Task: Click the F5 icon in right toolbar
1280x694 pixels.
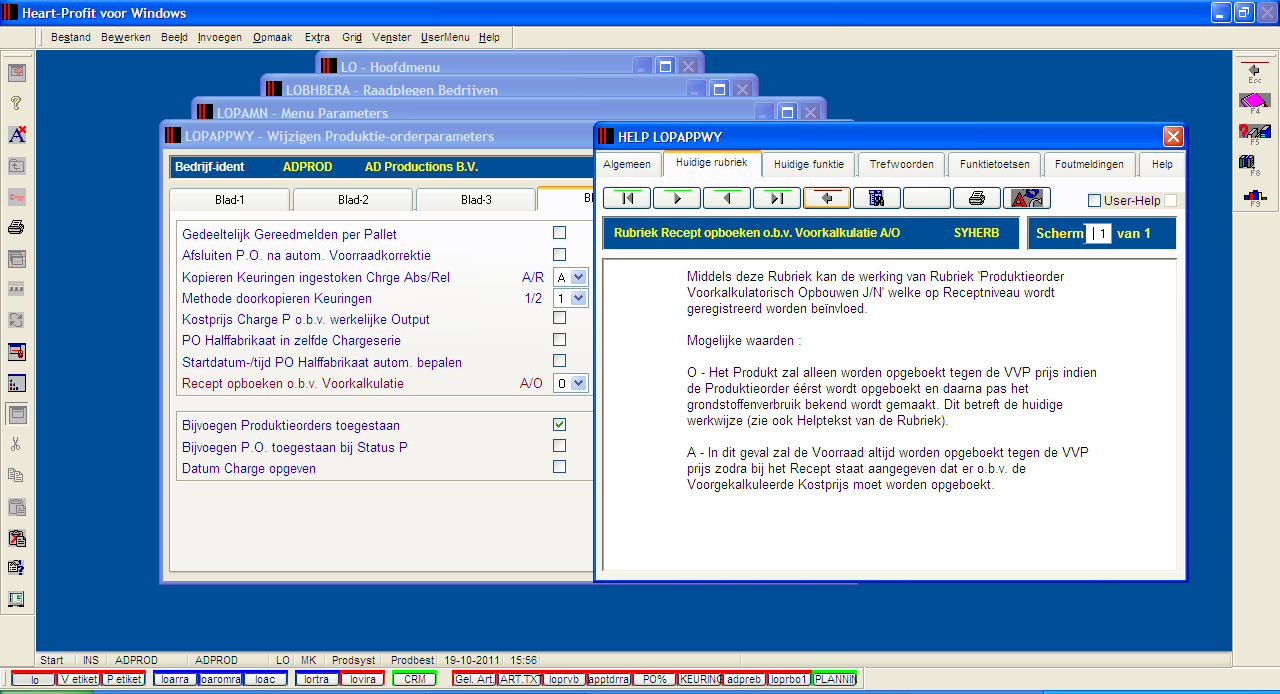Action: click(x=1254, y=132)
